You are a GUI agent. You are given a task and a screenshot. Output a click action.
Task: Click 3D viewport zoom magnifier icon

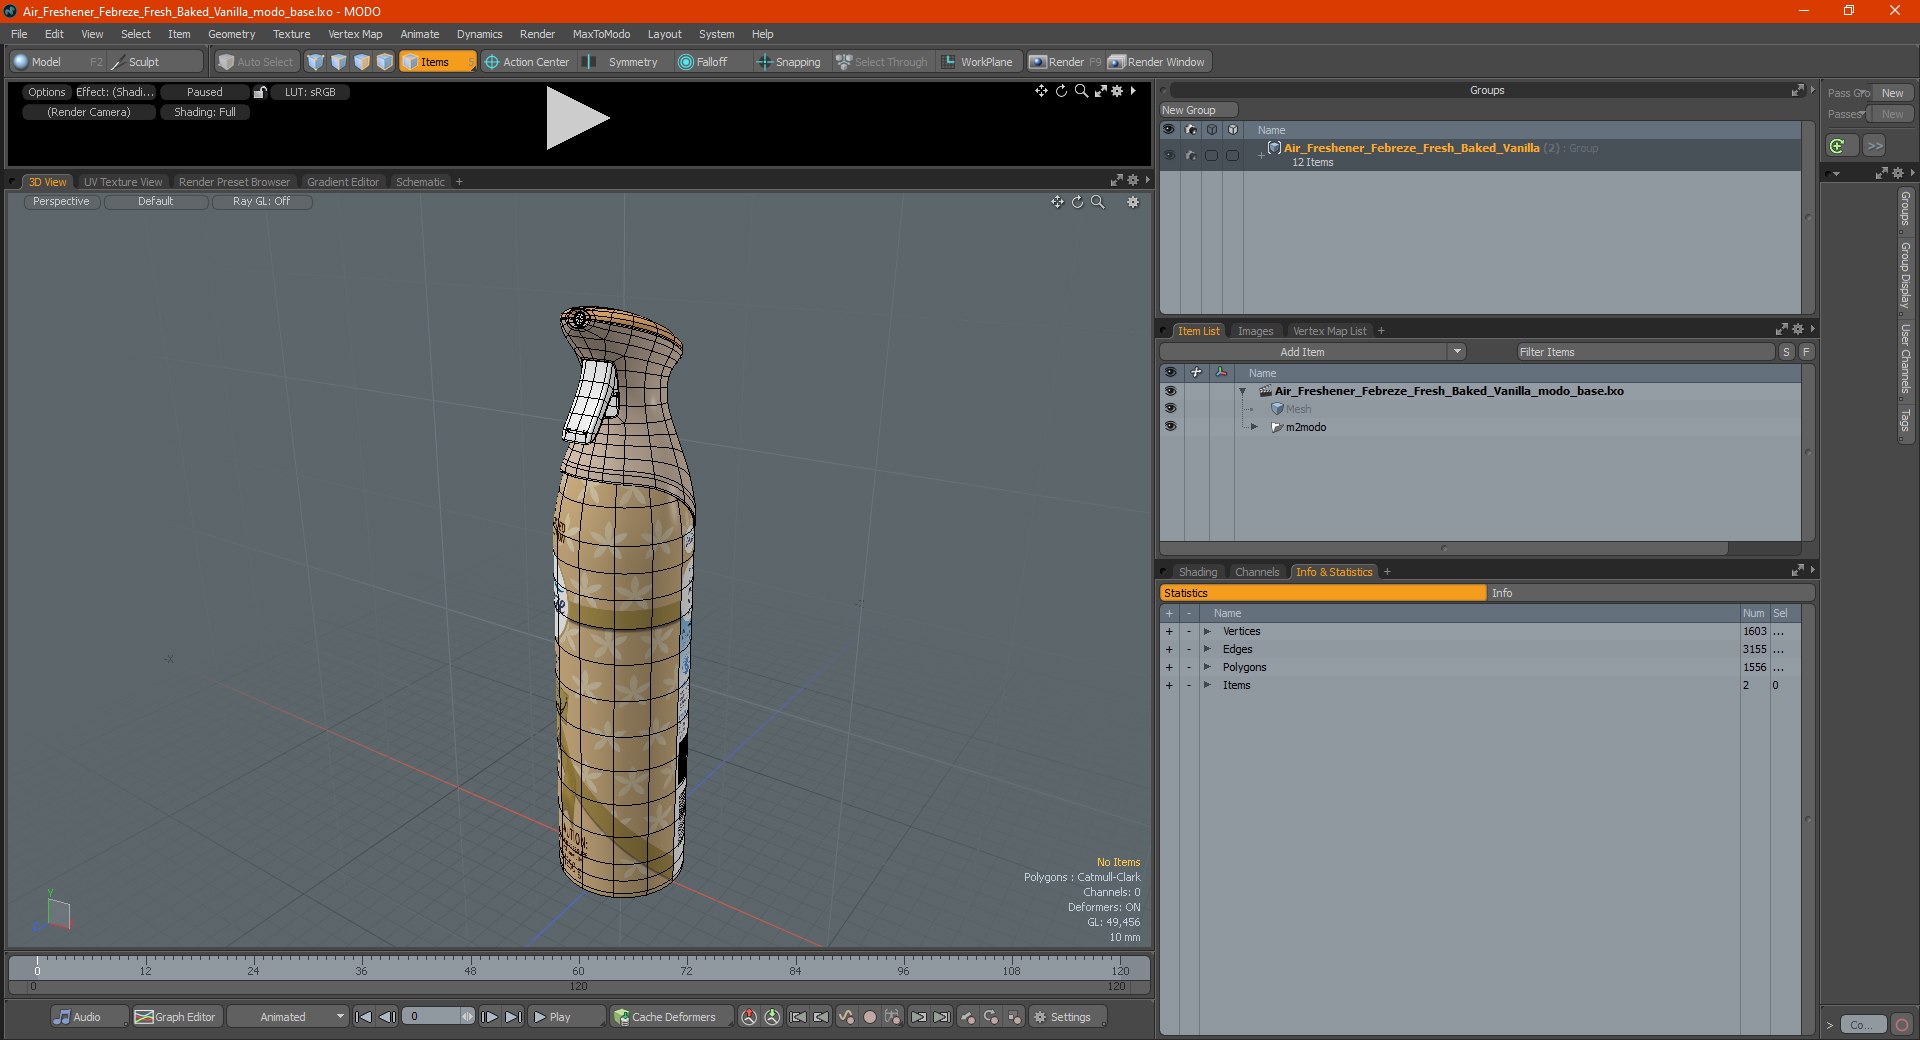(1098, 202)
